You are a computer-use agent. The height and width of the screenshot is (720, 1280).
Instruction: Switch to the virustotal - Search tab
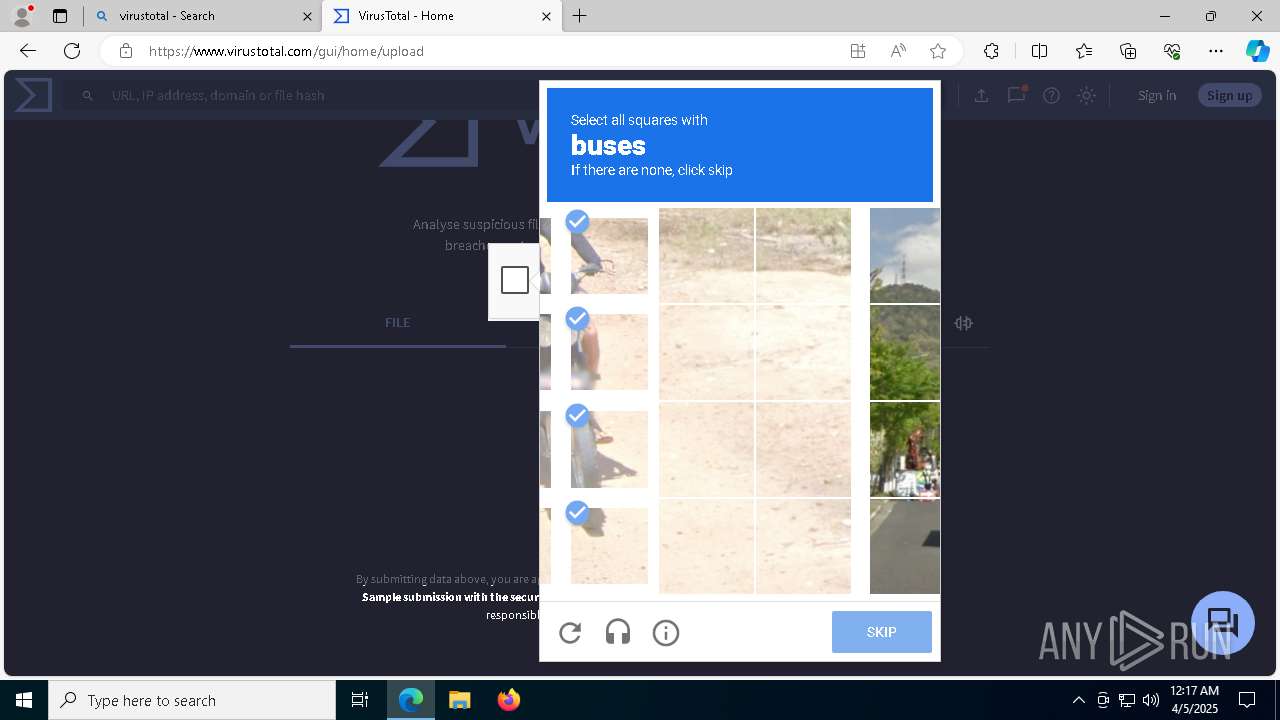203,16
